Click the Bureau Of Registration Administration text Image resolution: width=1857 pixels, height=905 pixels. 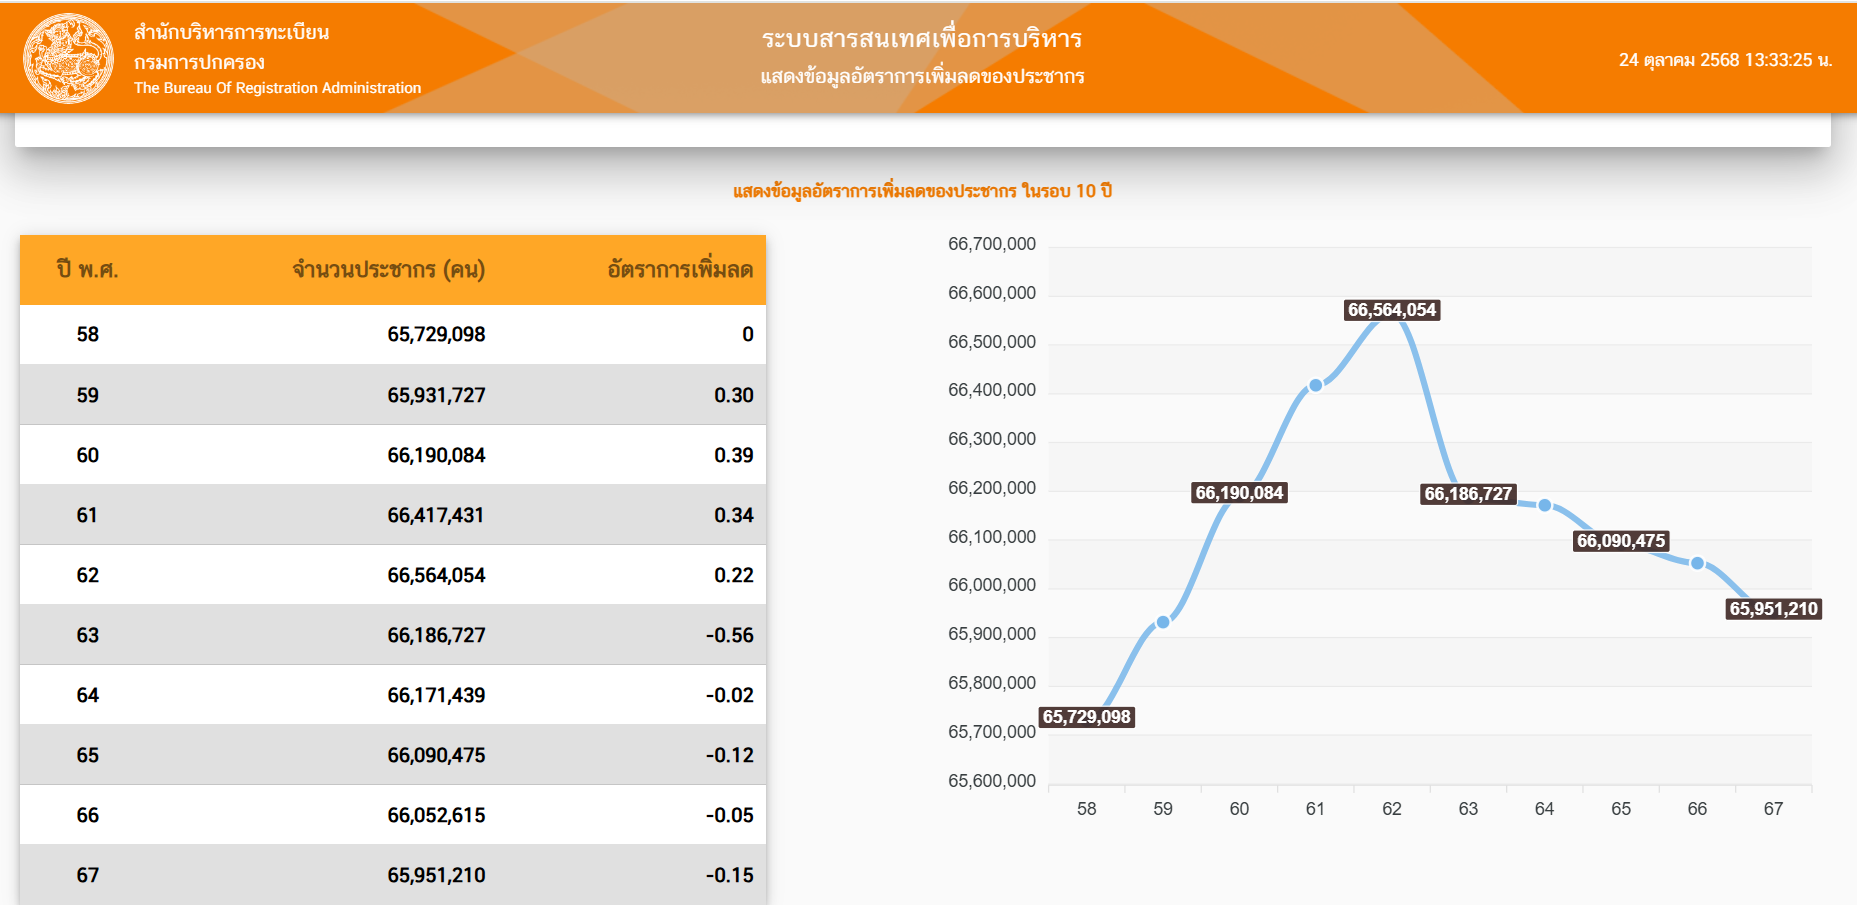tap(277, 88)
